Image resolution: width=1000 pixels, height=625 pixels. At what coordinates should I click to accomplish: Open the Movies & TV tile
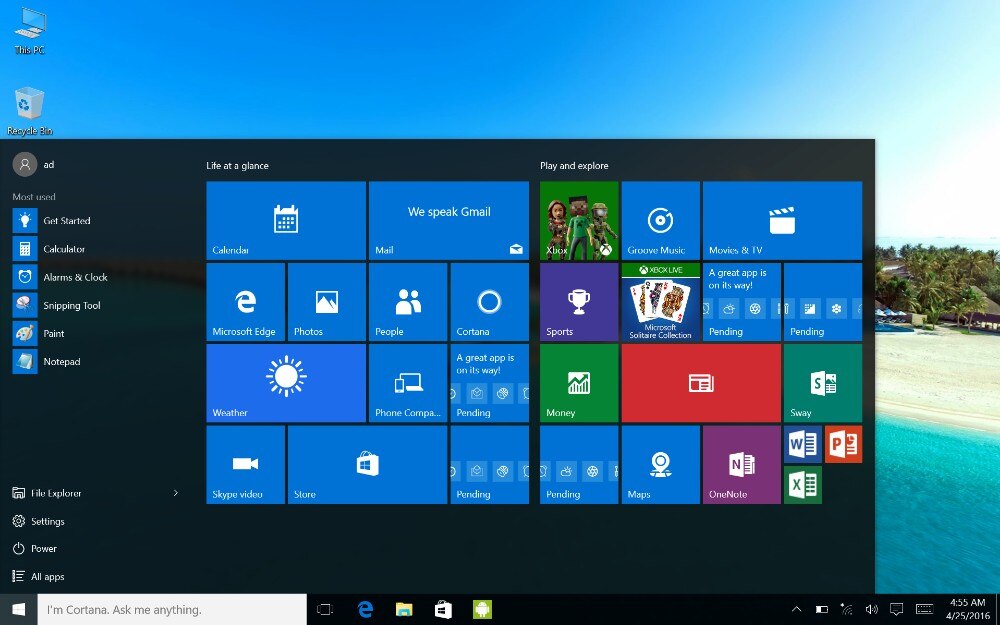[x=783, y=220]
